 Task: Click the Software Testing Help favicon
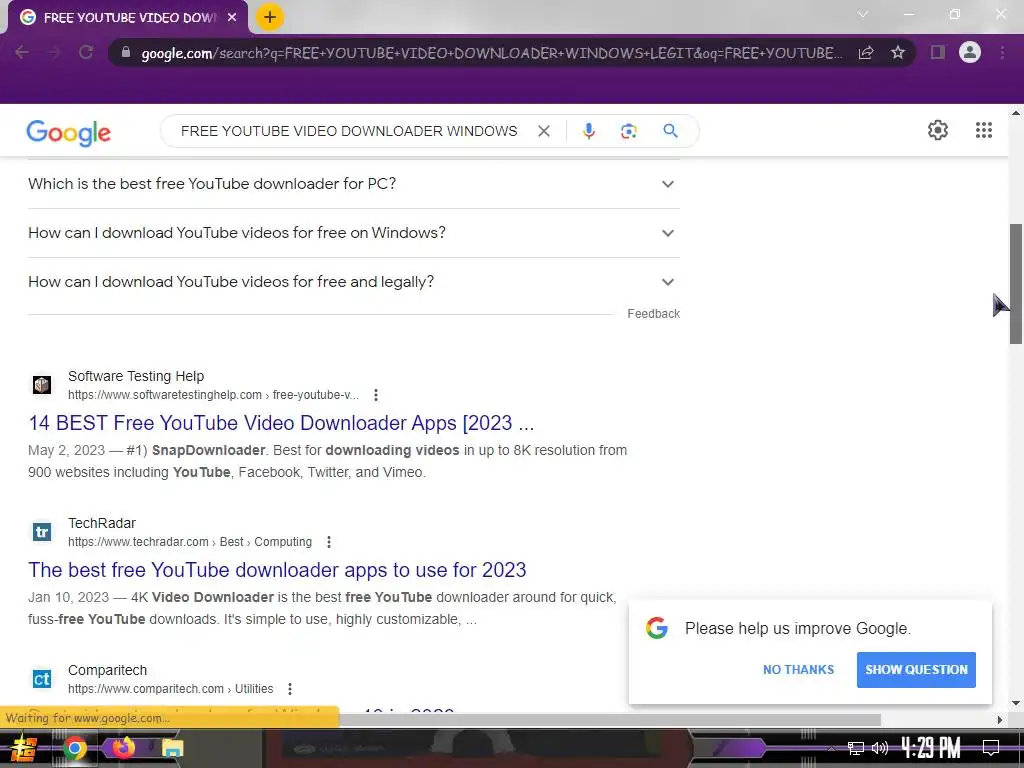click(x=42, y=385)
